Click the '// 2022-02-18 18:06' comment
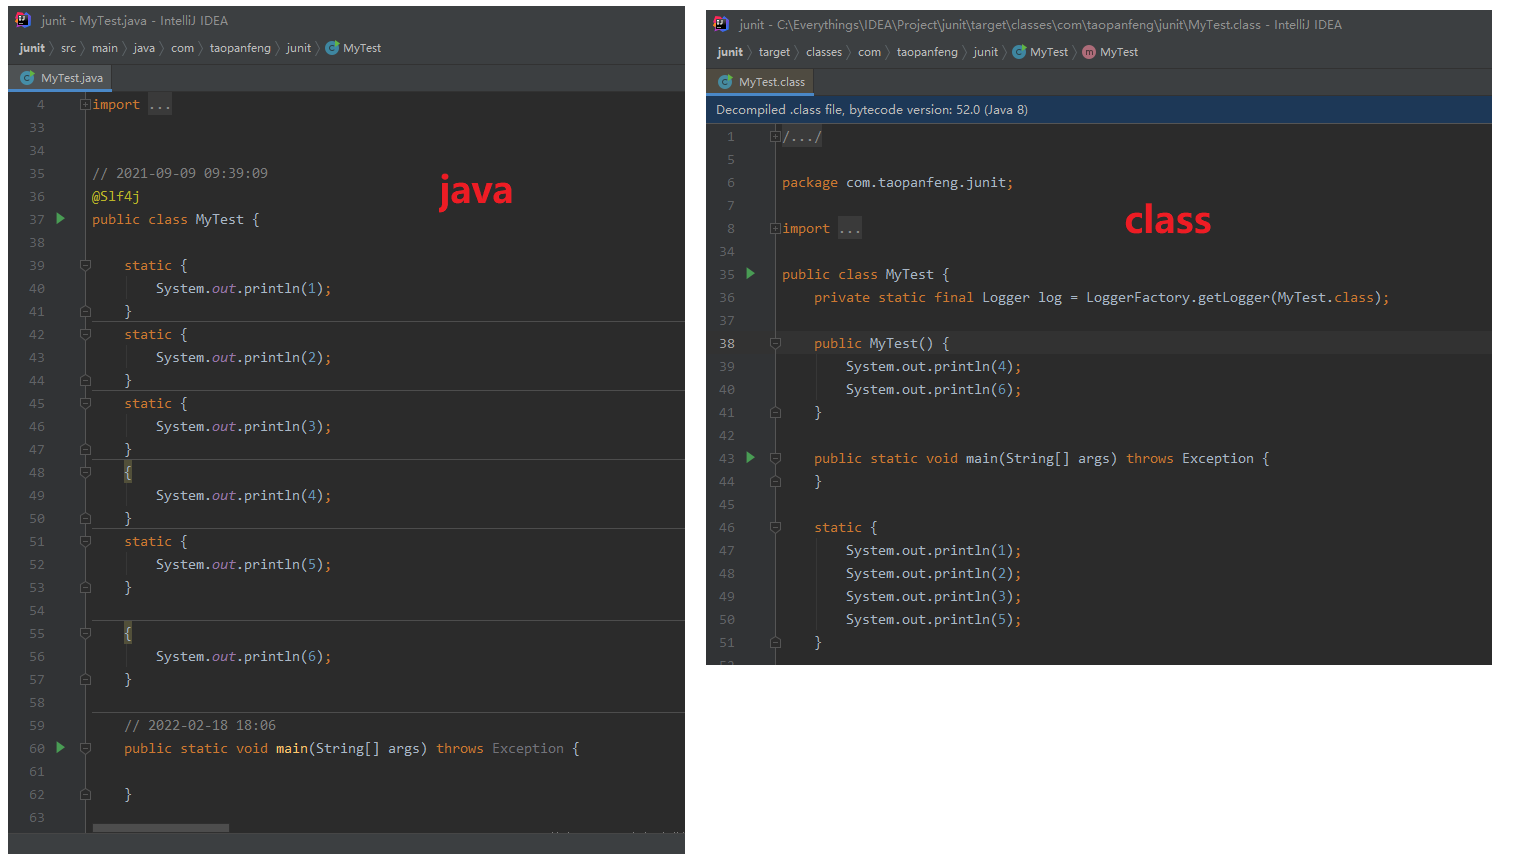The height and width of the screenshot is (866, 1514). click(x=200, y=725)
